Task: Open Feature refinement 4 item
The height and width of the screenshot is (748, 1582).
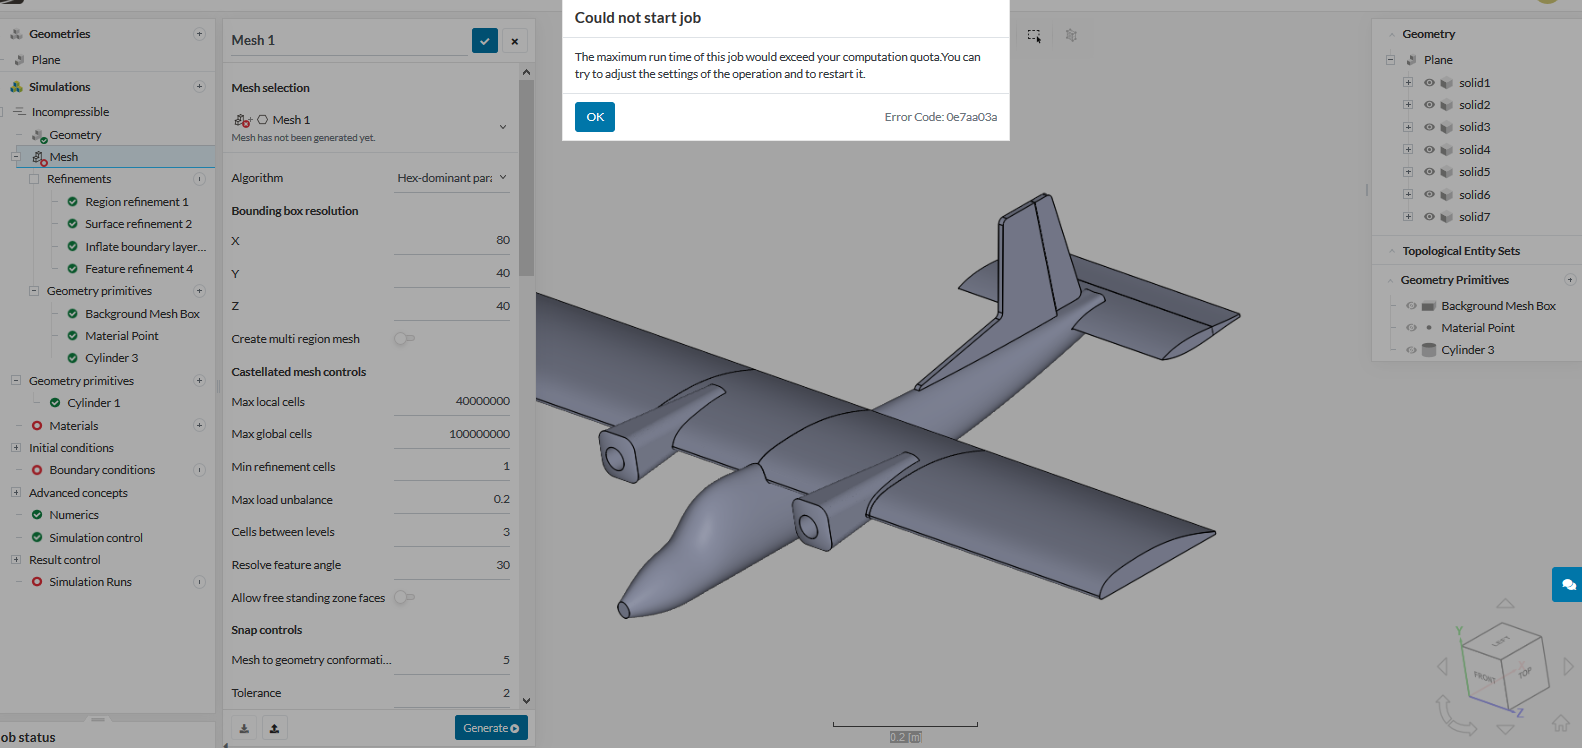Action: 139,269
